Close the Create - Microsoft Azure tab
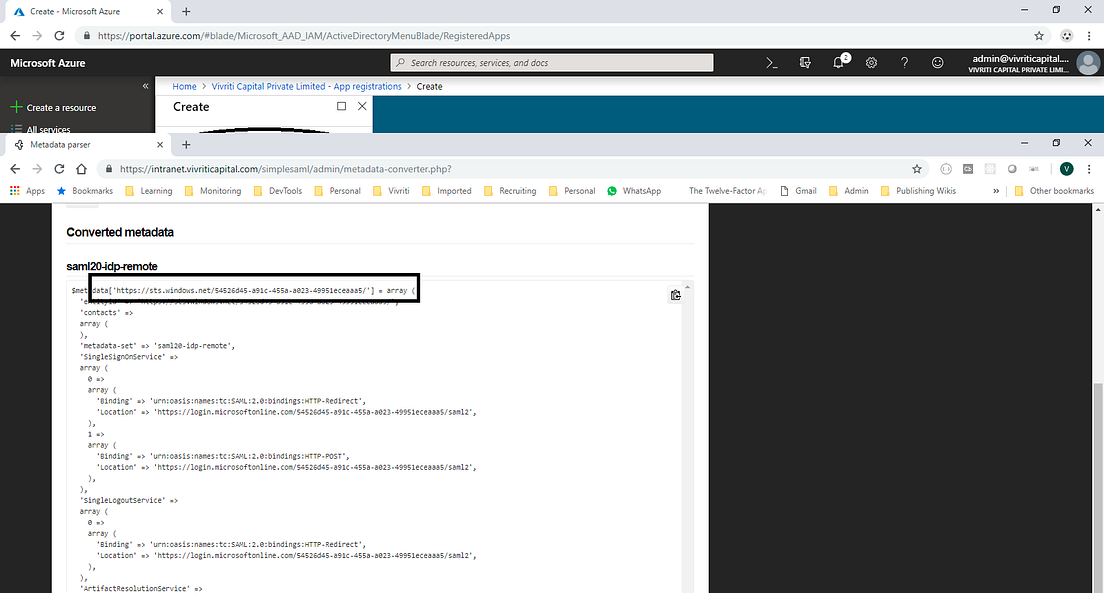 (160, 11)
